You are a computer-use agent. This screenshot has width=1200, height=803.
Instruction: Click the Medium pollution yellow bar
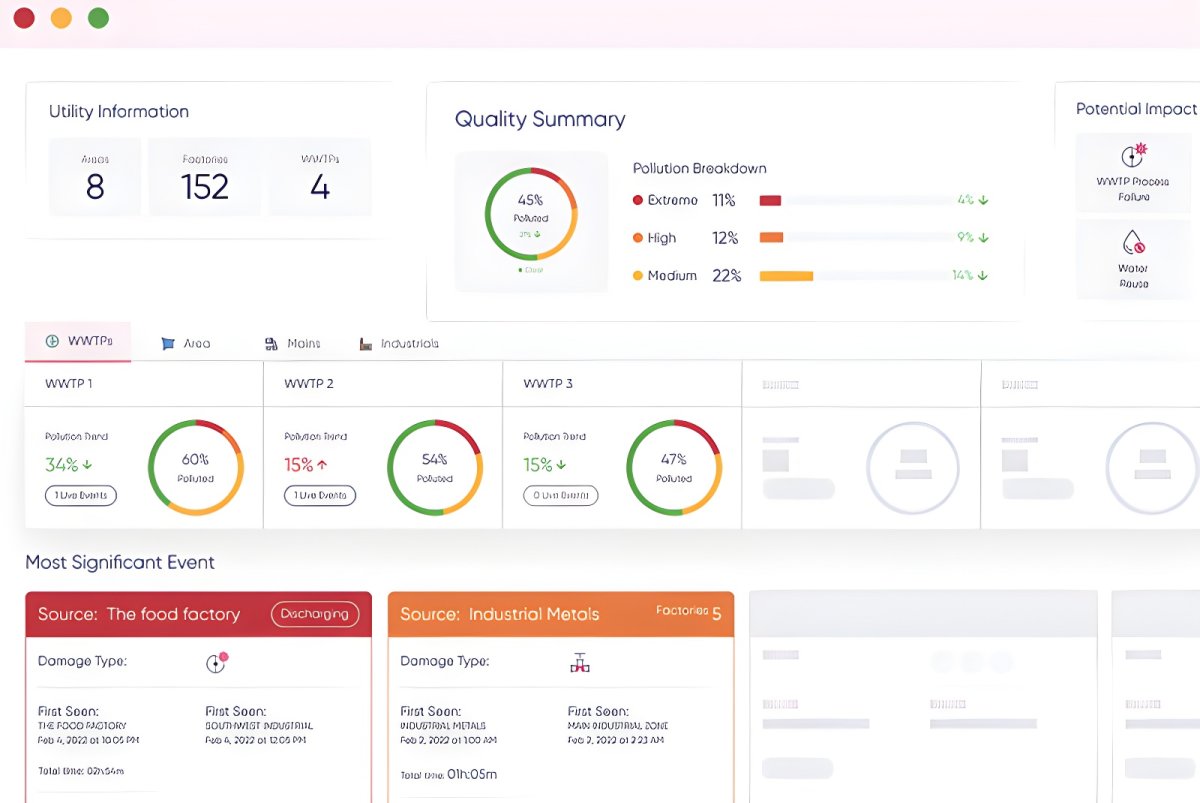[x=786, y=275]
